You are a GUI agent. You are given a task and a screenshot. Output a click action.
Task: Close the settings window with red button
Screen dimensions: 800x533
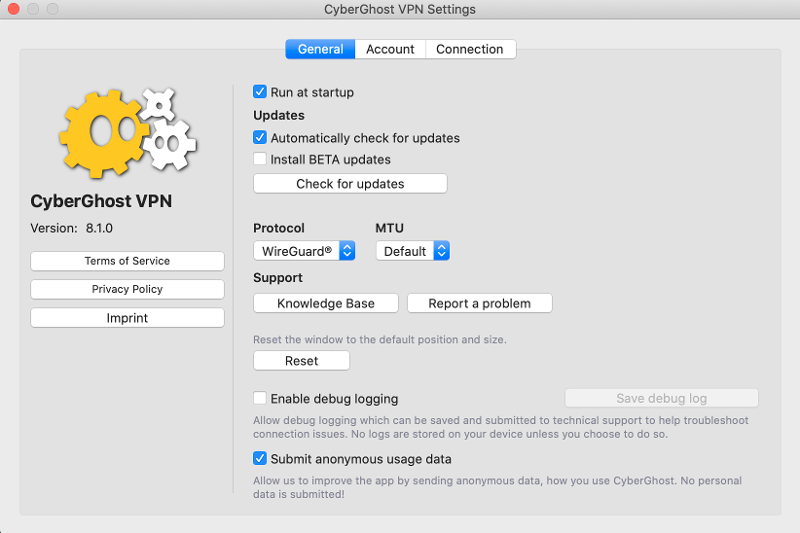pos(13,9)
